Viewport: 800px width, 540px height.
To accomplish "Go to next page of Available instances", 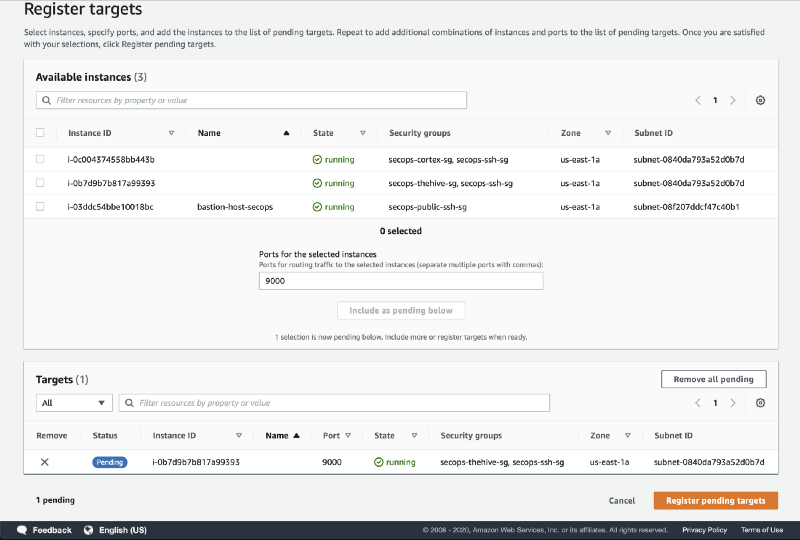I will tap(733, 101).
